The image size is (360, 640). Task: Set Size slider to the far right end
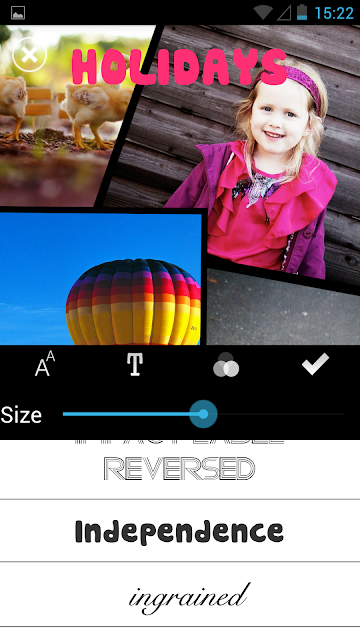click(344, 414)
